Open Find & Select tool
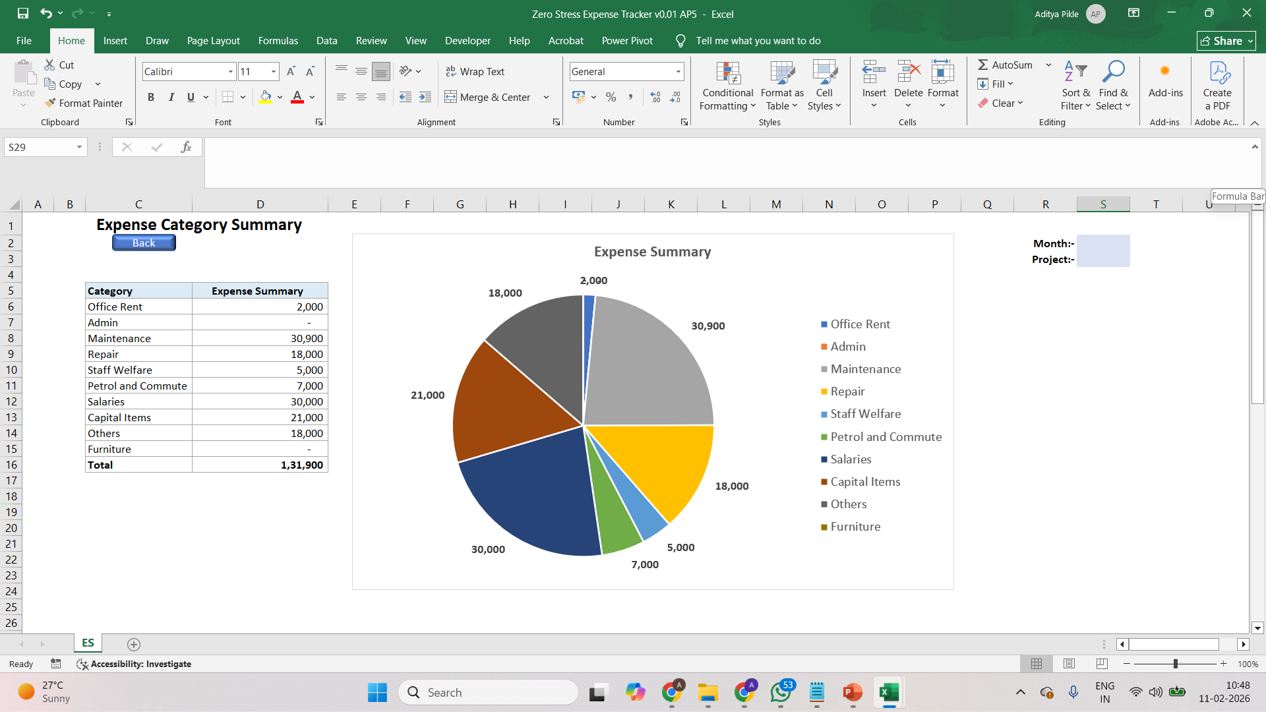Image resolution: width=1266 pixels, height=712 pixels. pyautogui.click(x=1112, y=85)
